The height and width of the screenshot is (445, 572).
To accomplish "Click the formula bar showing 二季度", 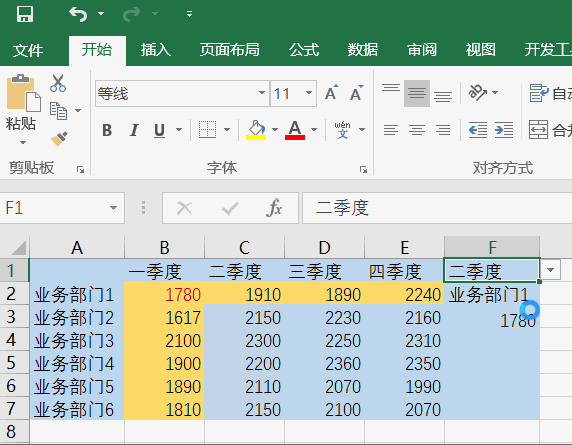I will pos(437,208).
